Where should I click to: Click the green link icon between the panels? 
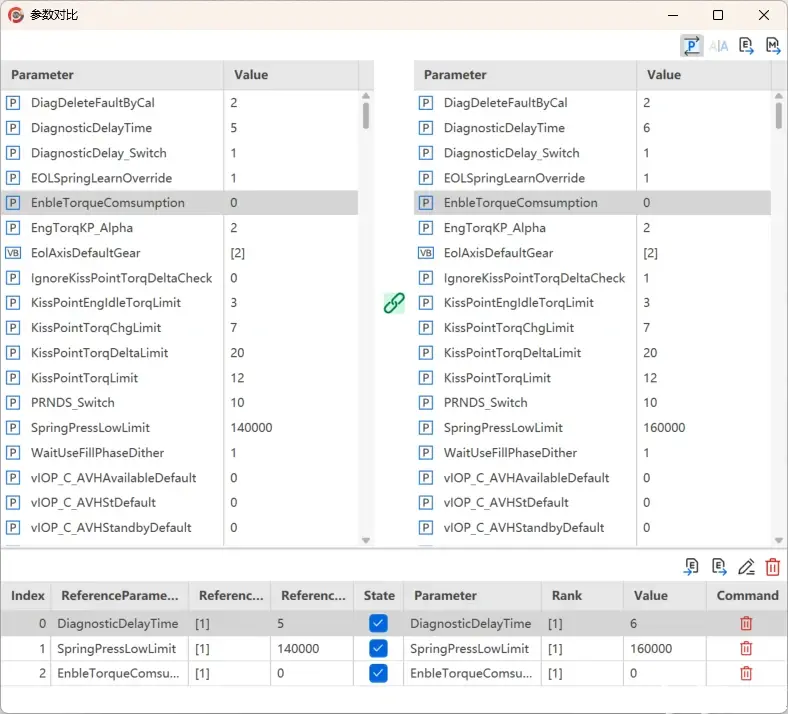[394, 303]
